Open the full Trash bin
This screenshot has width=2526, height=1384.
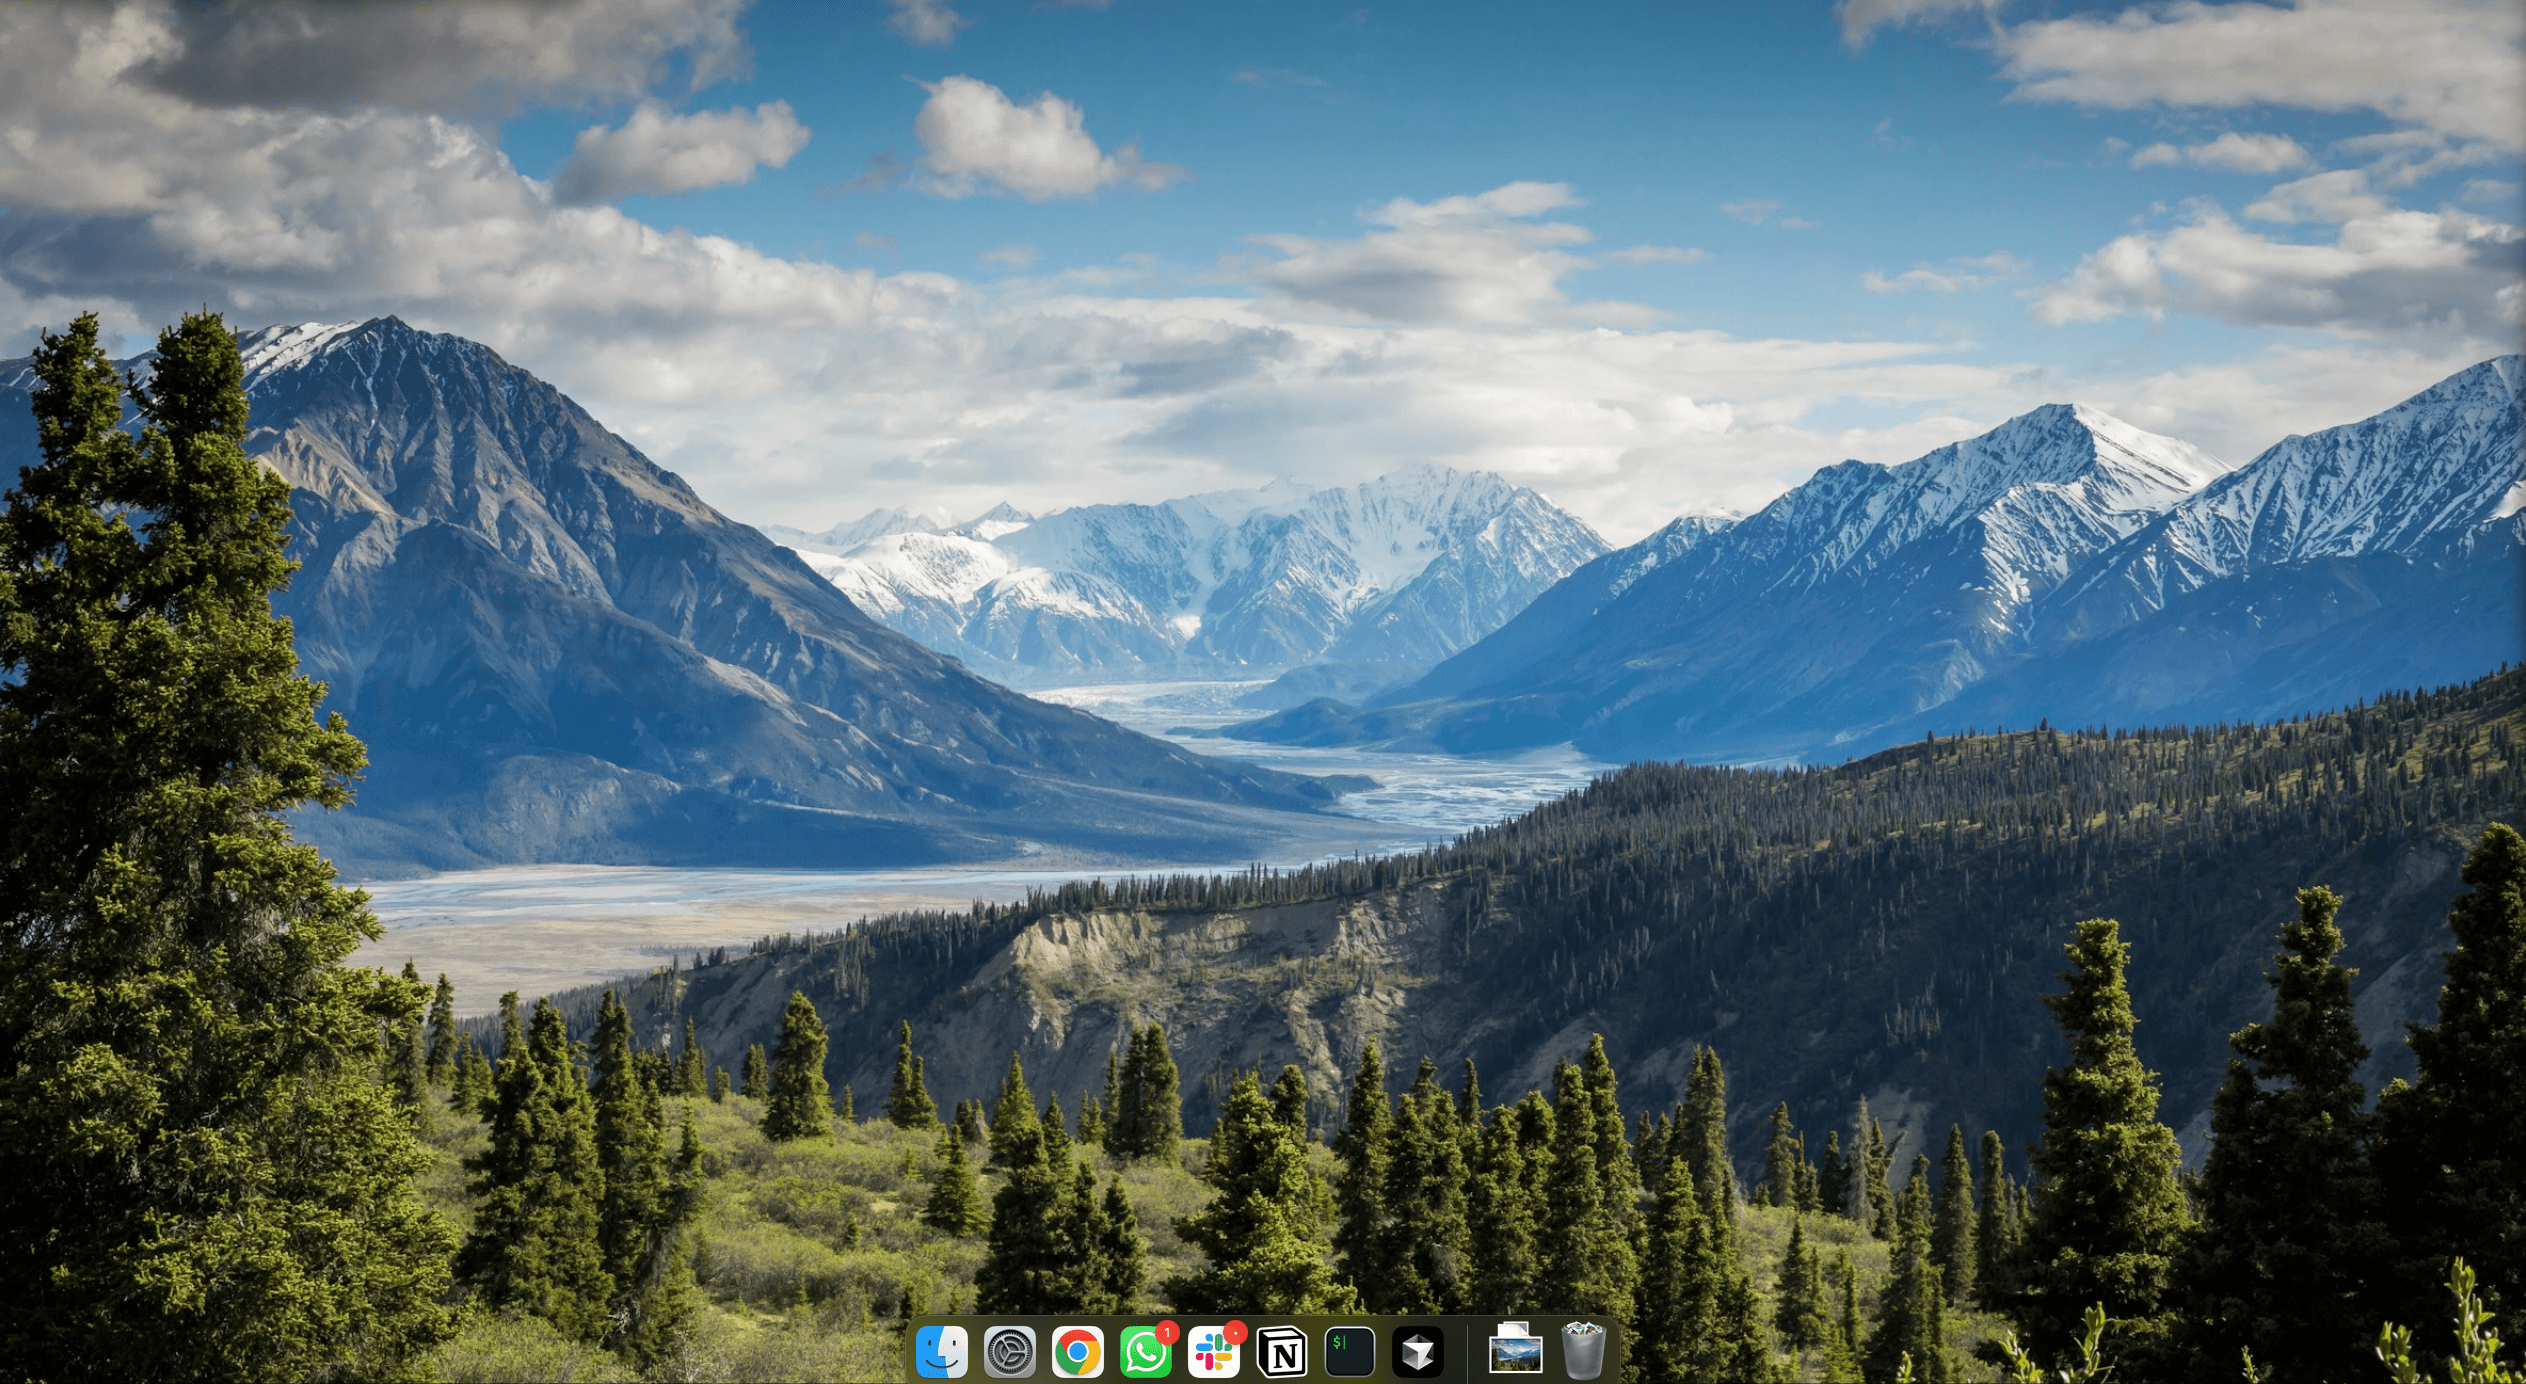[1583, 1352]
